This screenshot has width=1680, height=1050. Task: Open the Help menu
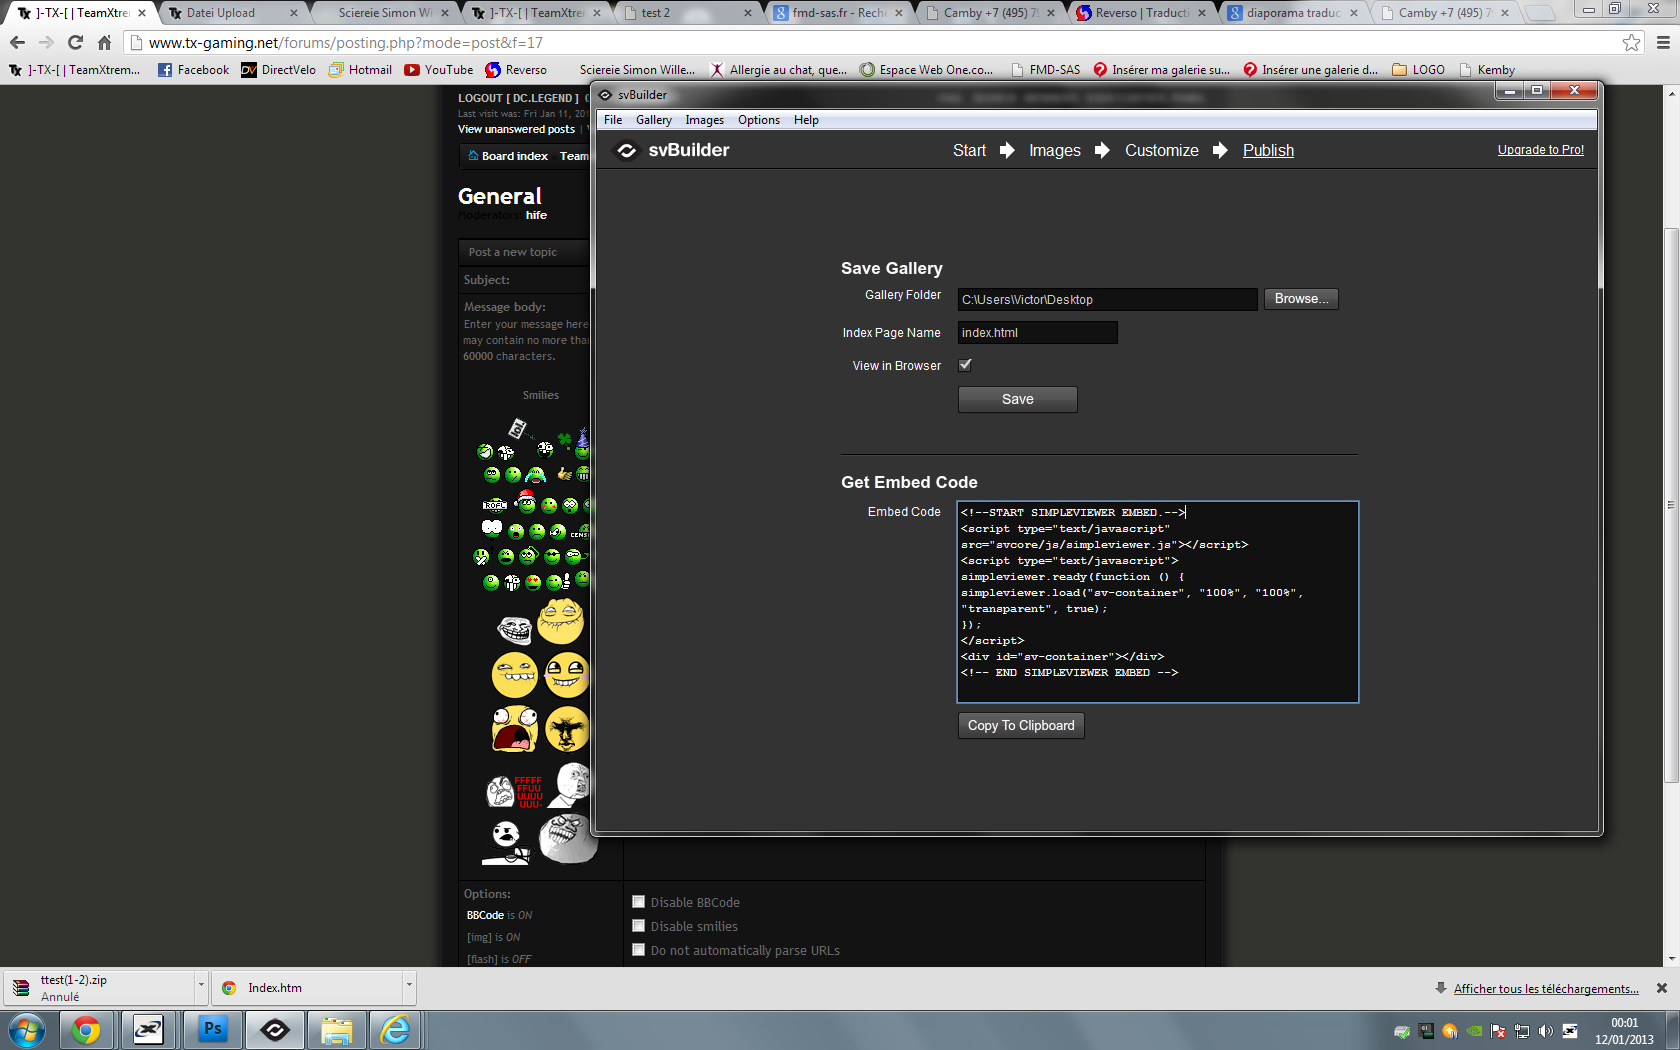806,120
